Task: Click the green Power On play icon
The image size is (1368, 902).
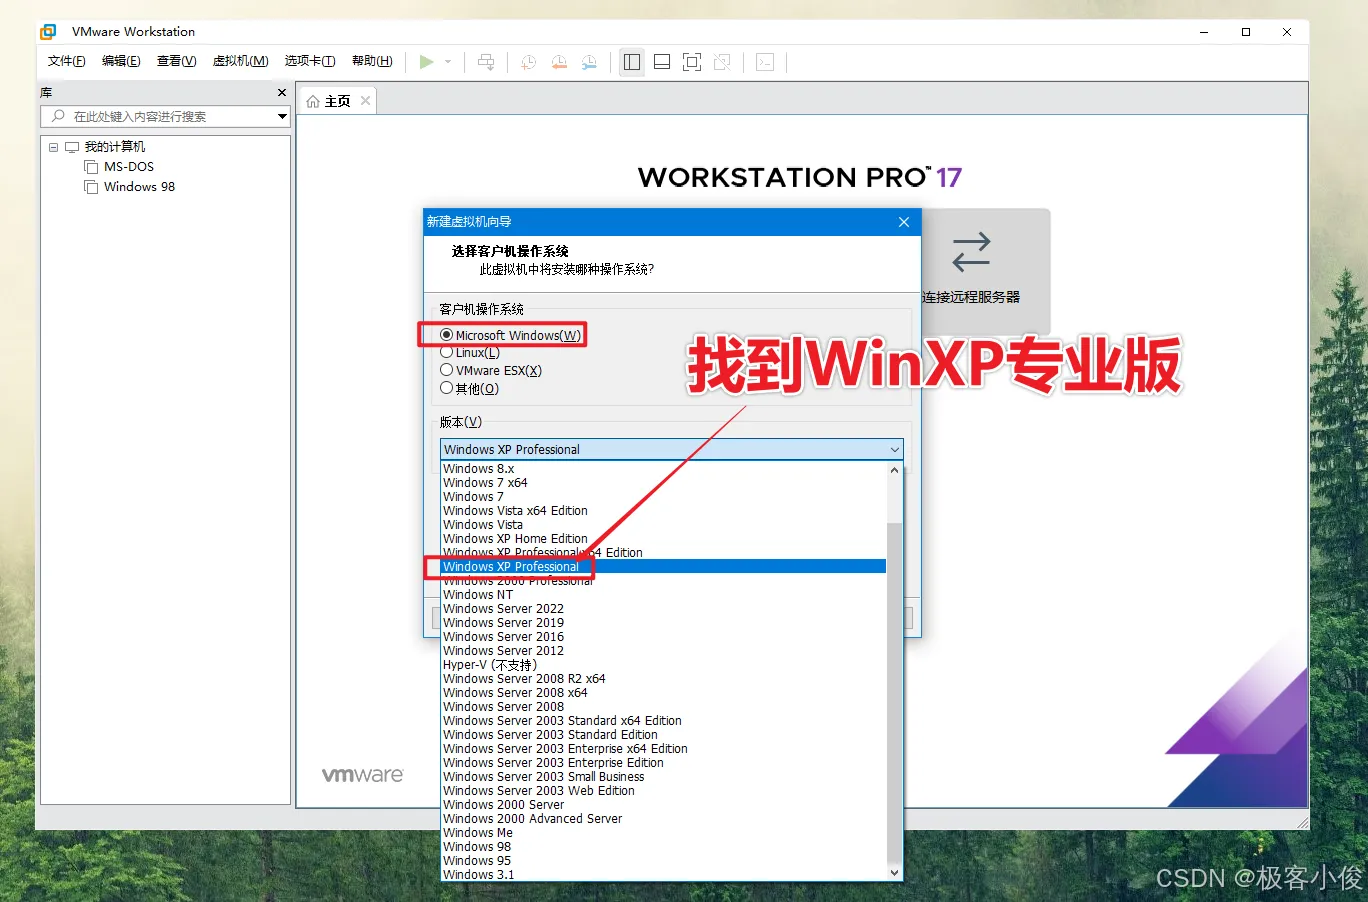Action: point(426,62)
